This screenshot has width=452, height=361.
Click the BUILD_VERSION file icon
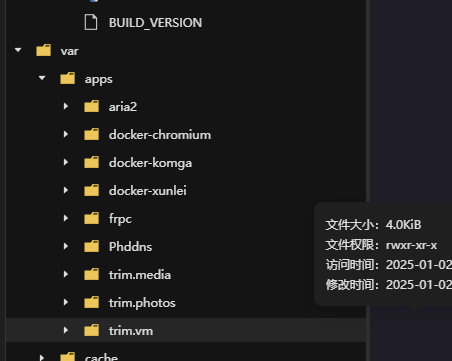(91, 23)
